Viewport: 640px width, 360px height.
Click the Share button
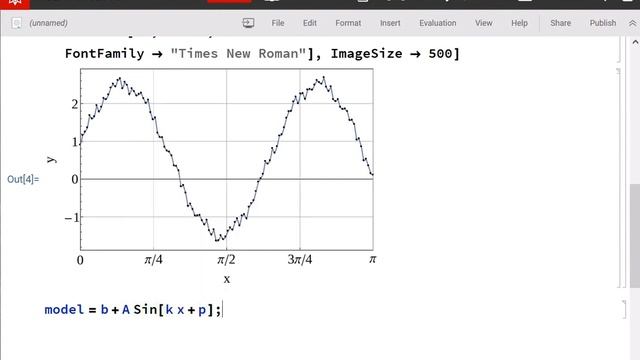[560, 23]
